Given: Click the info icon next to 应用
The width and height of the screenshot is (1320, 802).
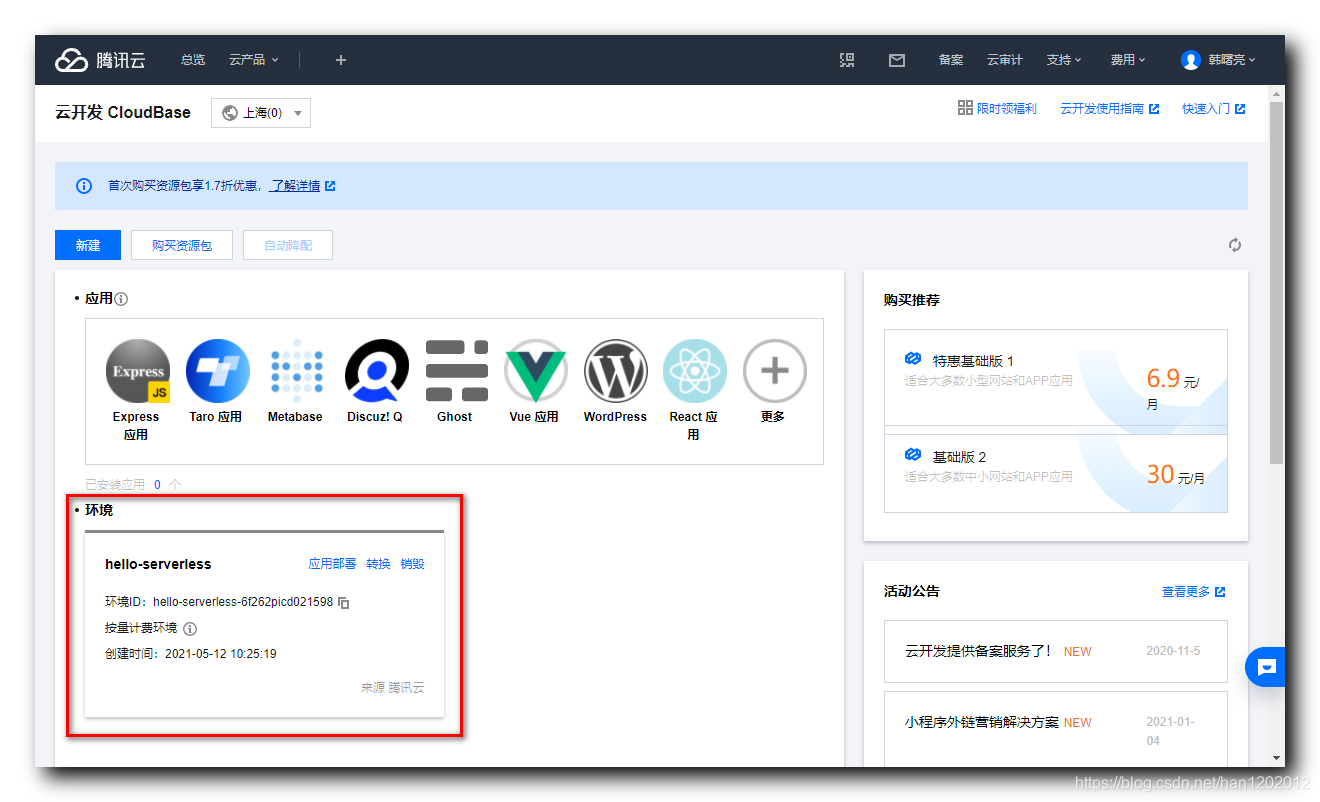Looking at the screenshot, I should [121, 299].
